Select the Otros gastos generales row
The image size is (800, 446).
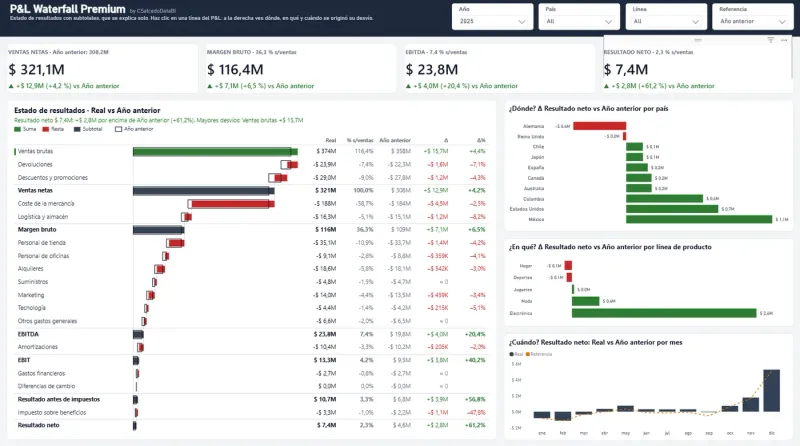(x=250, y=321)
